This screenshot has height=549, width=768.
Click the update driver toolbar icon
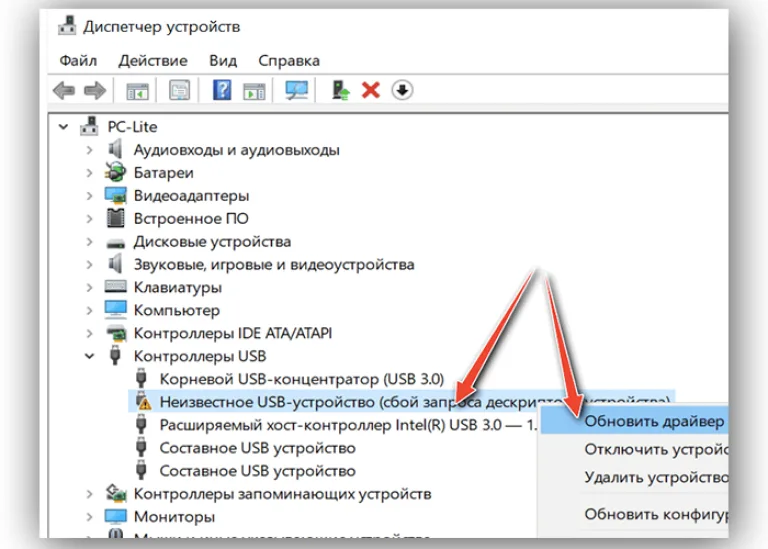tap(340, 90)
